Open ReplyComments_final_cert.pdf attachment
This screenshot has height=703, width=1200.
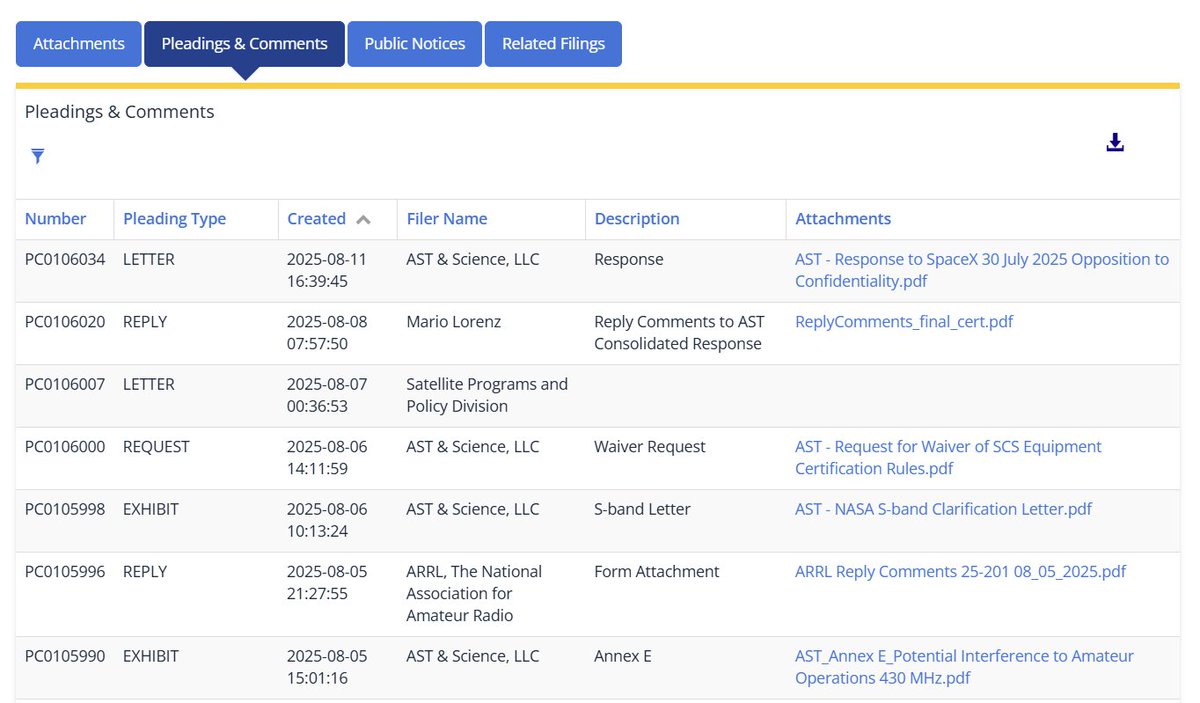tap(904, 322)
